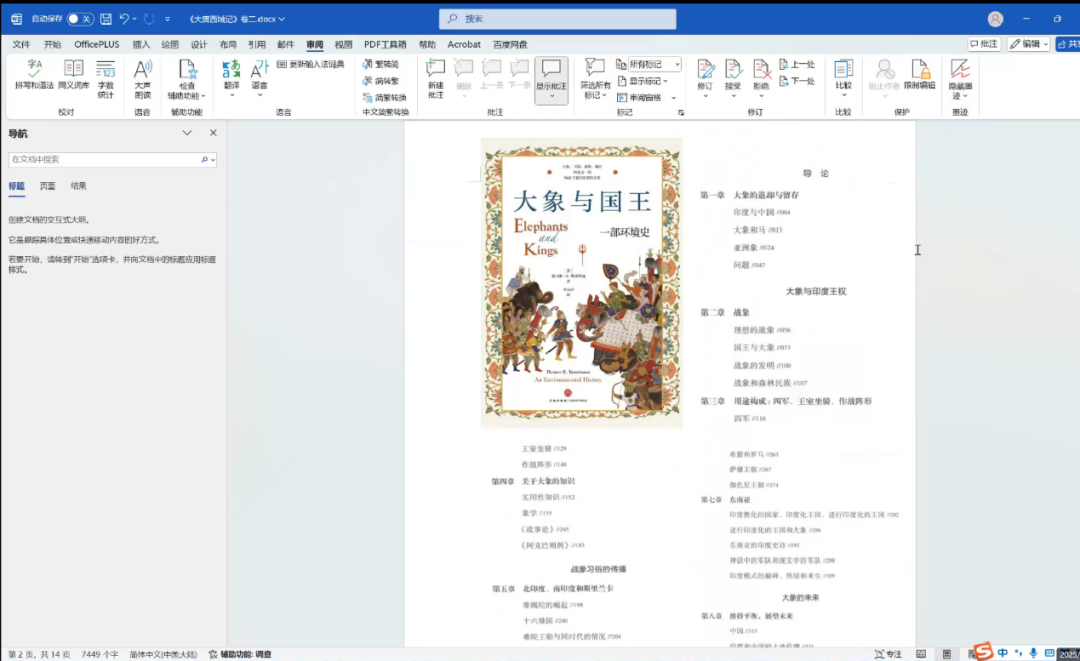Open the 同义词库 thesaurus
Image resolution: width=1080 pixels, height=661 pixels.
point(73,74)
